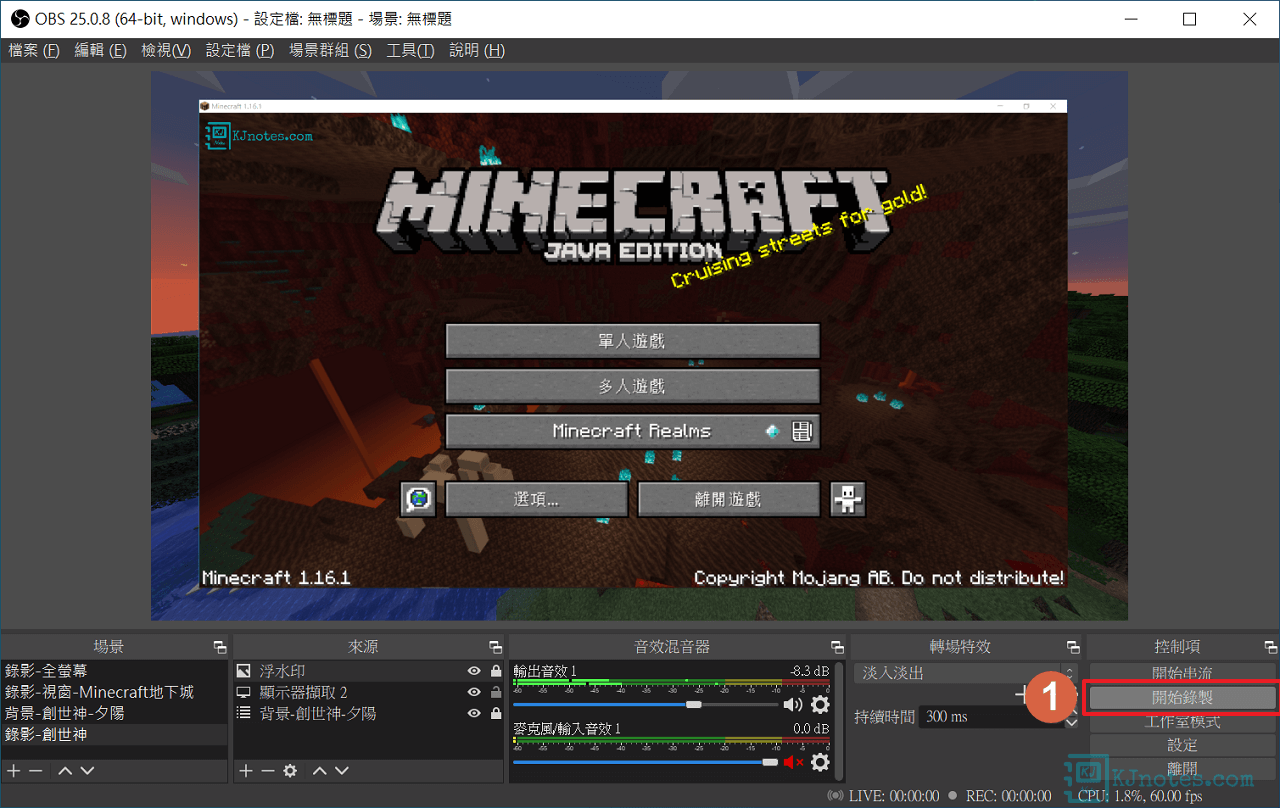The height and width of the screenshot is (808, 1280).
Task: Open the settings gear for 輸出音效 1
Action: [x=820, y=705]
